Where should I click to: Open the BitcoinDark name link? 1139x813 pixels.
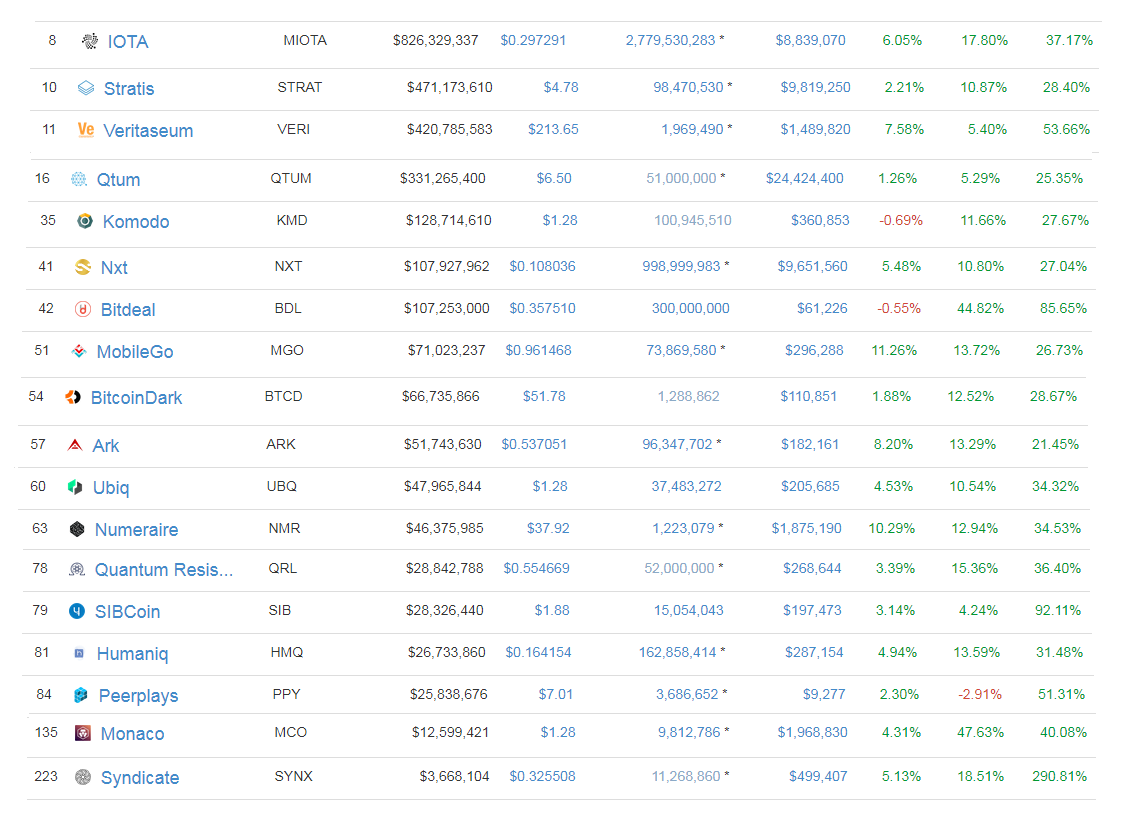tap(137, 398)
